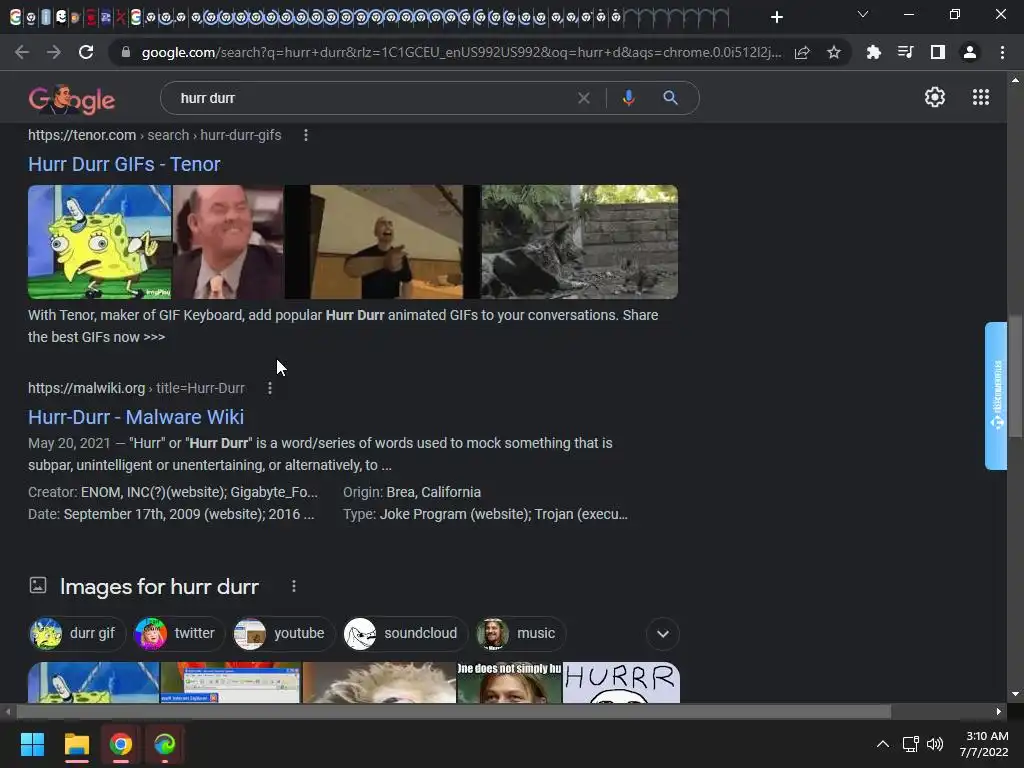The image size is (1024, 768).
Task: Share this page from address bar
Action: click(802, 52)
